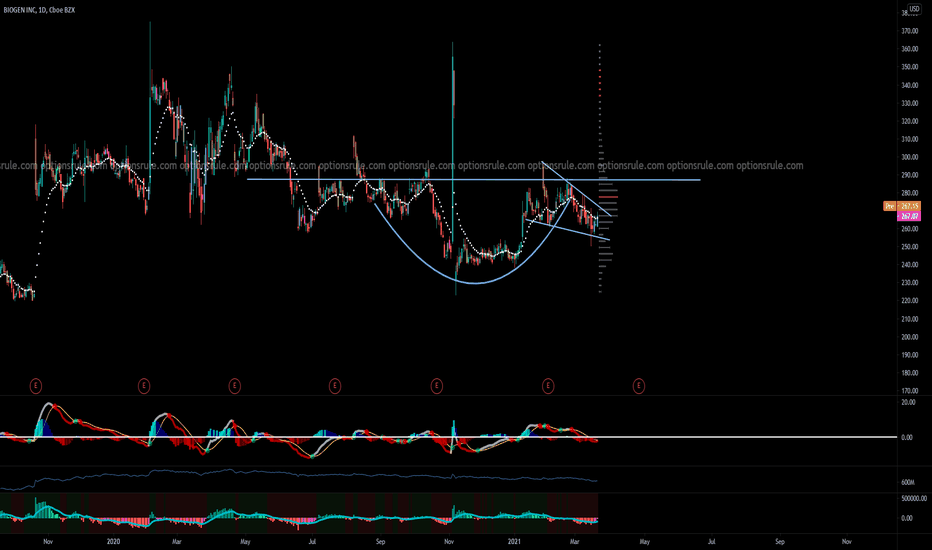Click the 230.00 price axis label
Screen dimensions: 932x550
coord(910,283)
